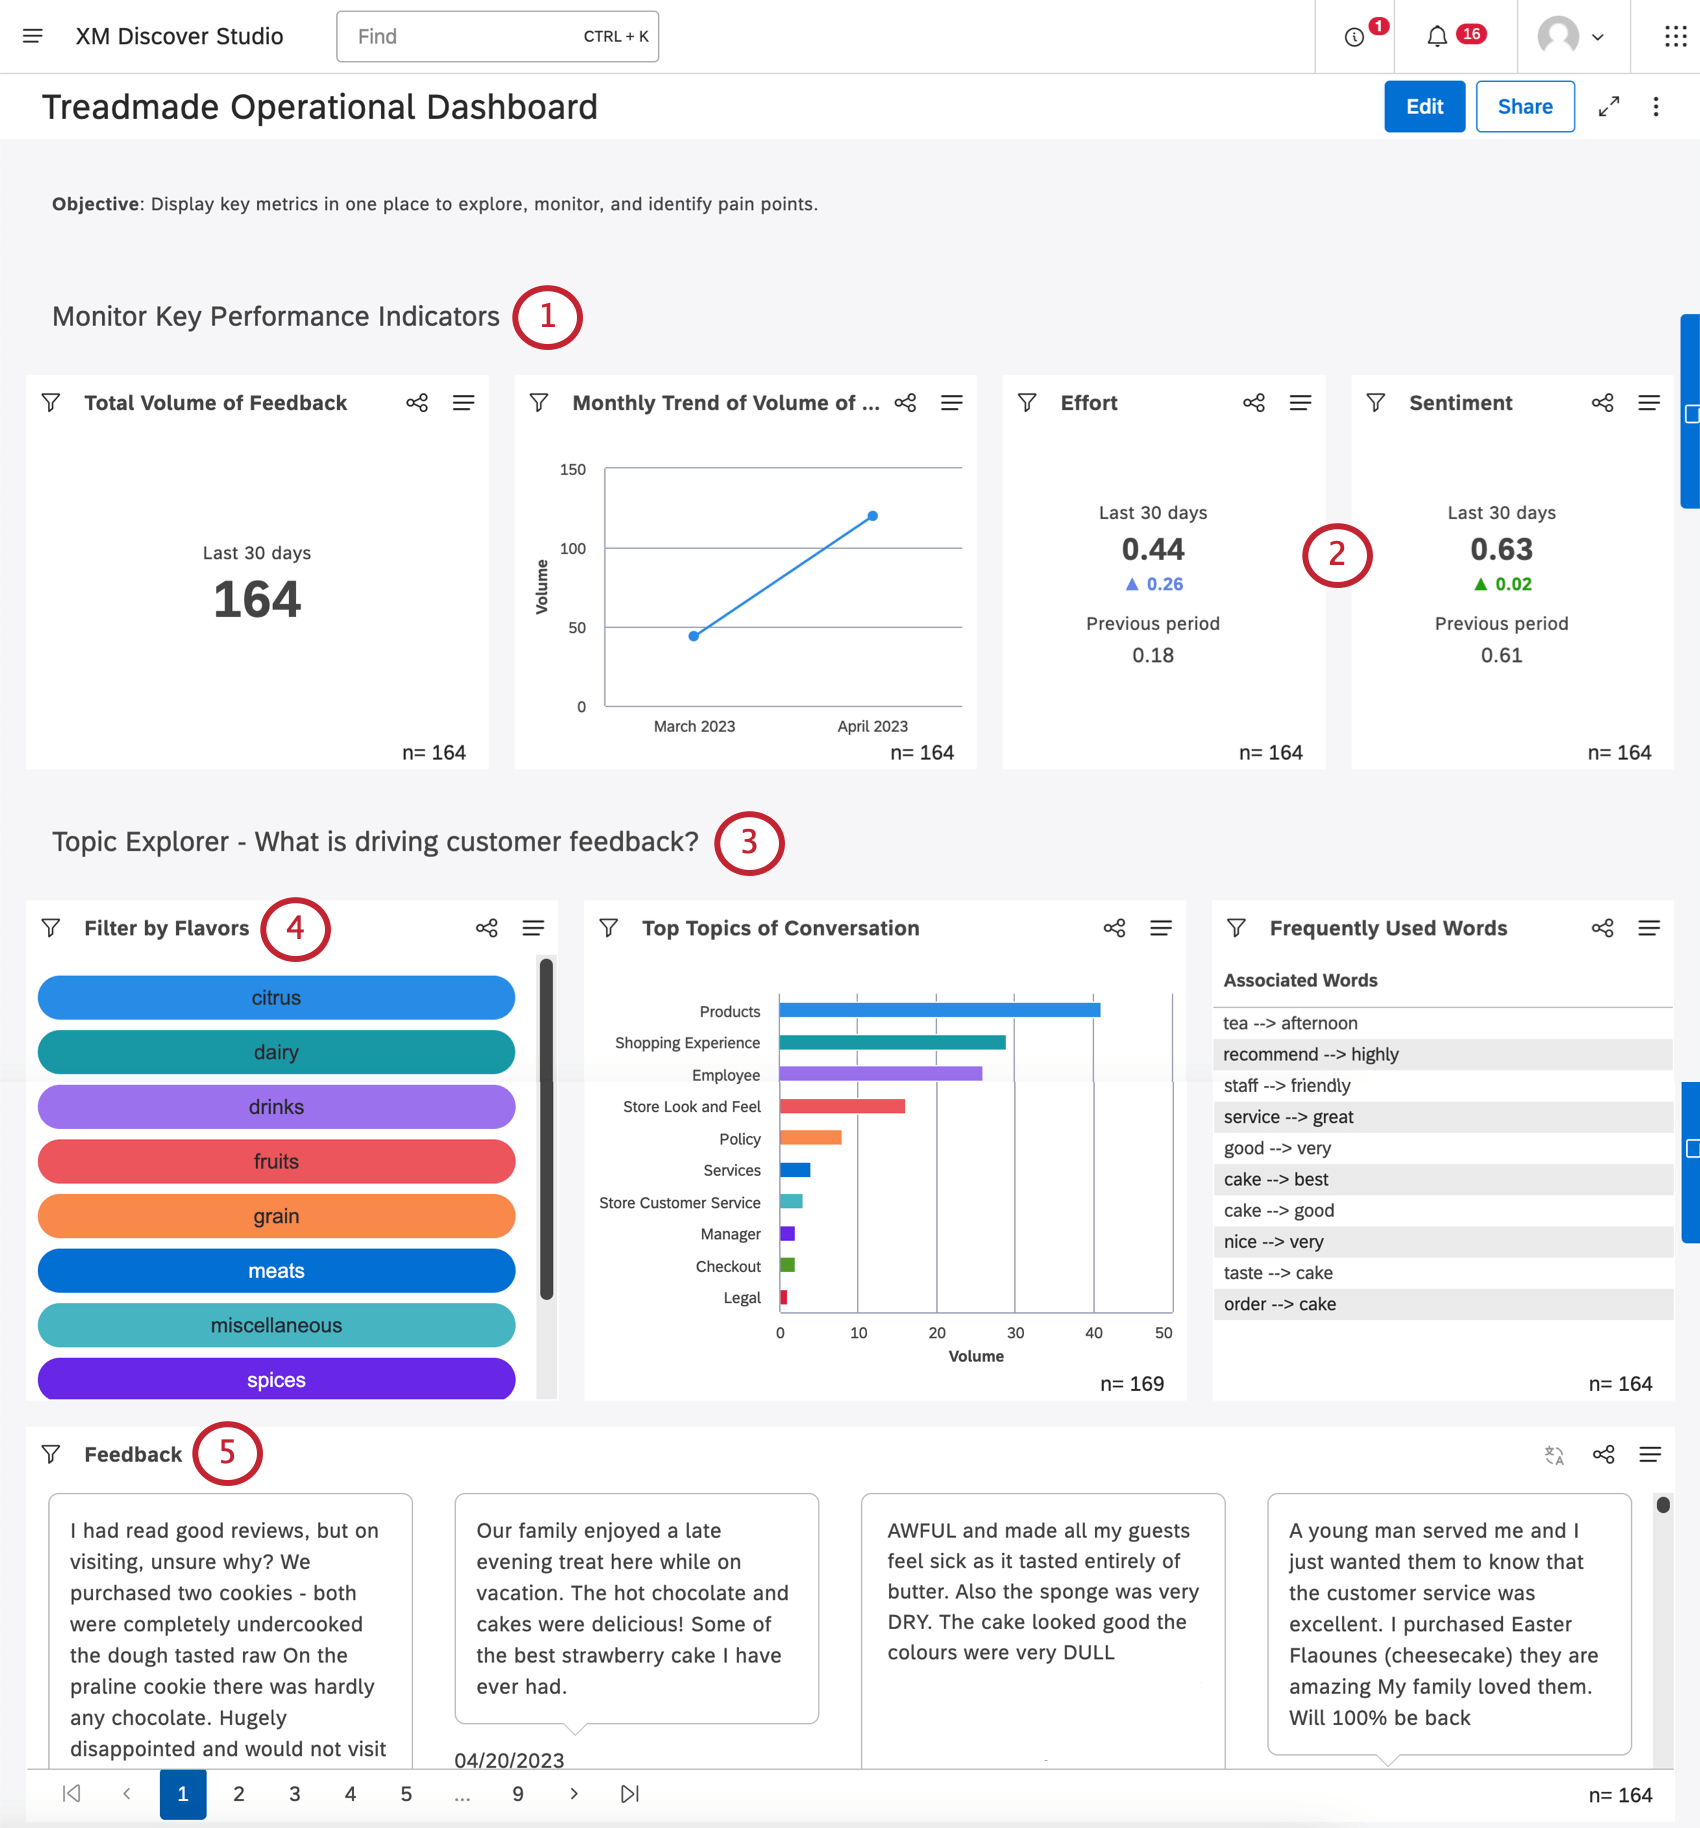
Task: Toggle the meats flavor filter
Action: pos(276,1271)
